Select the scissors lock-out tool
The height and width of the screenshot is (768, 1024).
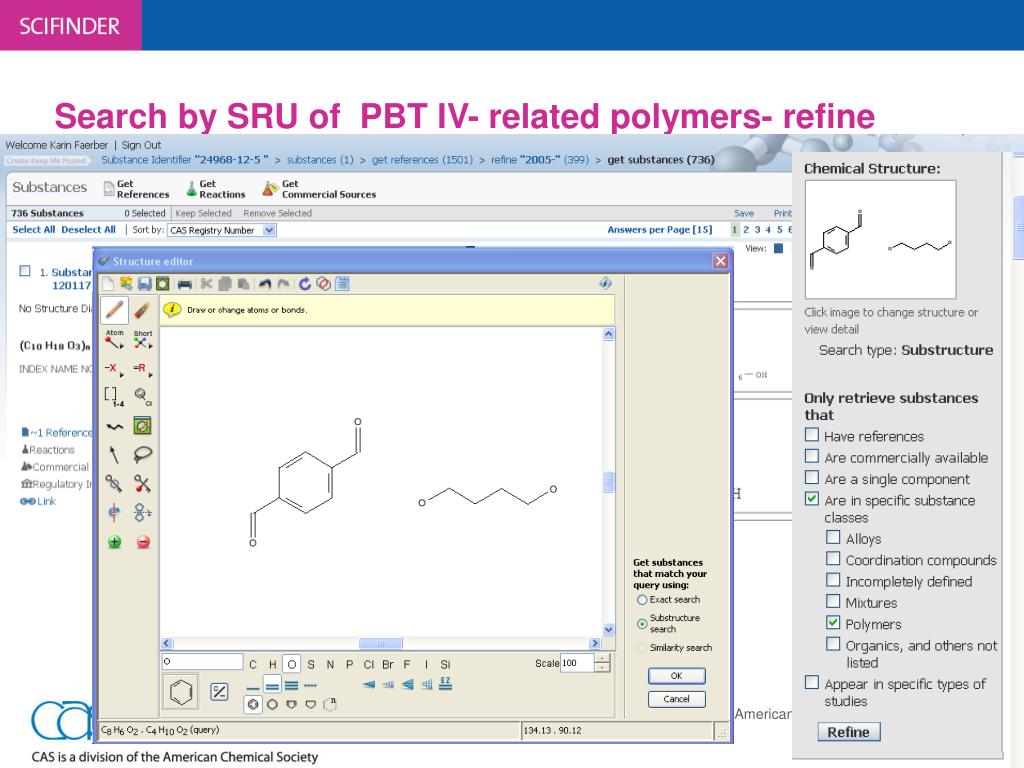coord(142,484)
